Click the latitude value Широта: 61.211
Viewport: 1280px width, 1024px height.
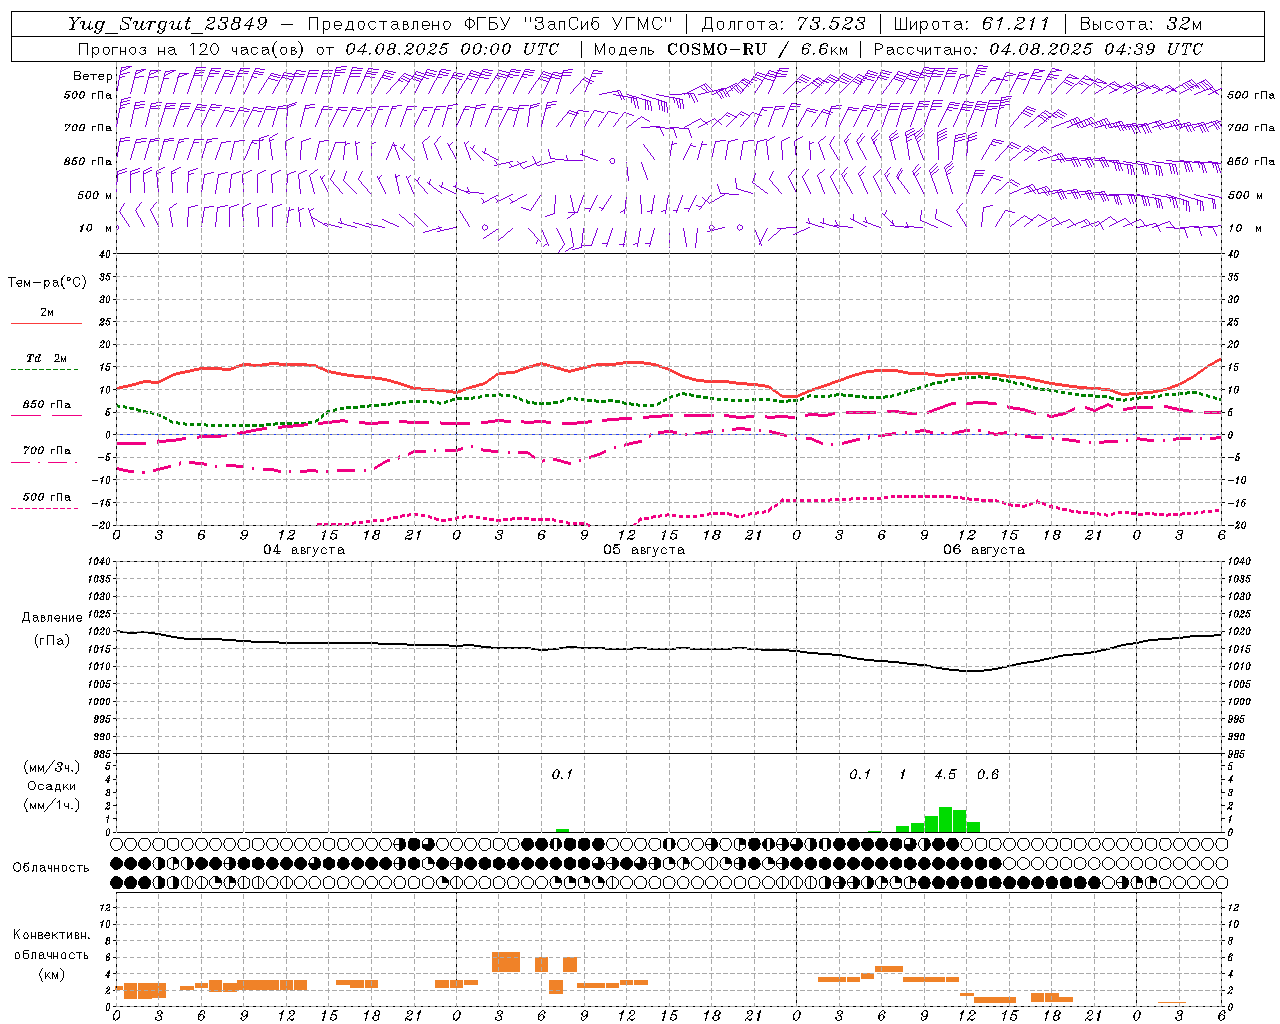pyautogui.click(x=971, y=24)
